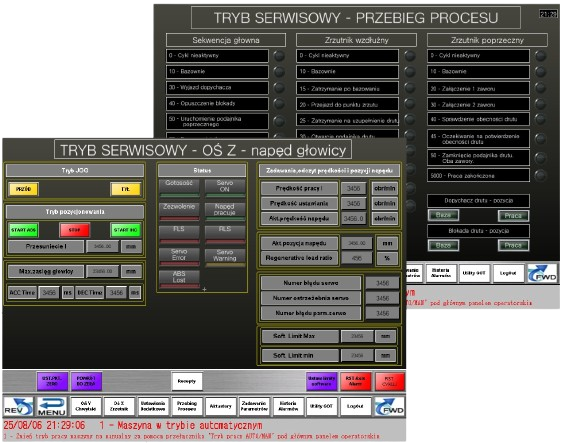Edit the ACC Time value field
561x444 pixels.
coord(49,293)
